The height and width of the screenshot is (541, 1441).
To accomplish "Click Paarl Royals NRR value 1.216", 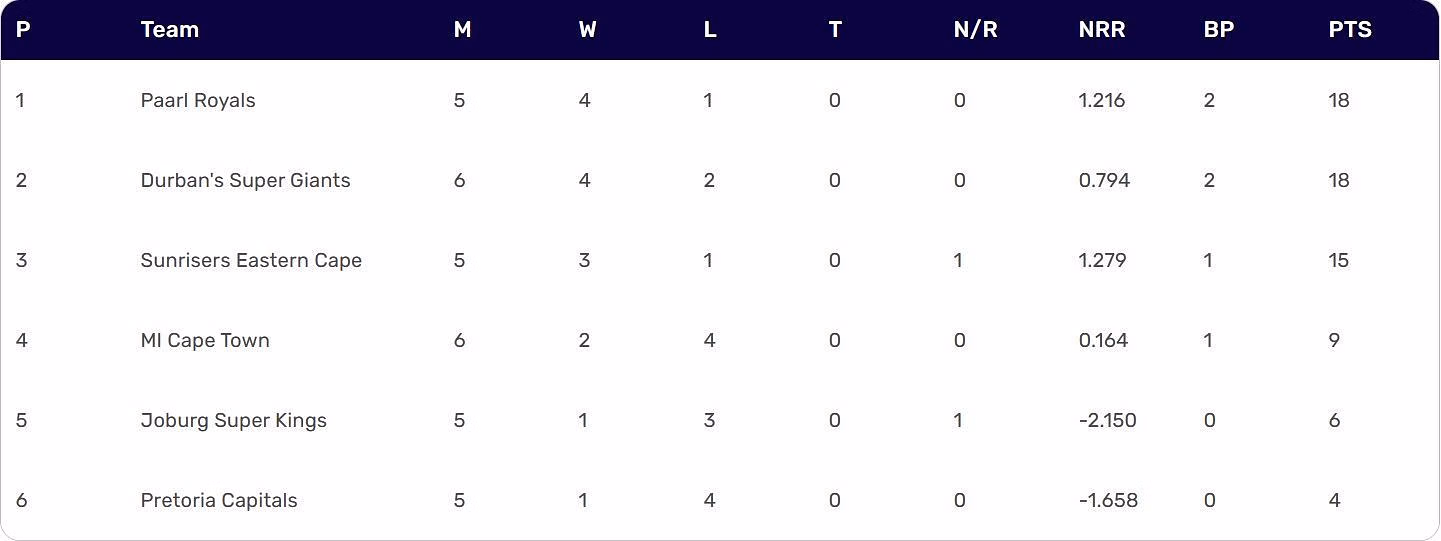I will [x=1102, y=100].
